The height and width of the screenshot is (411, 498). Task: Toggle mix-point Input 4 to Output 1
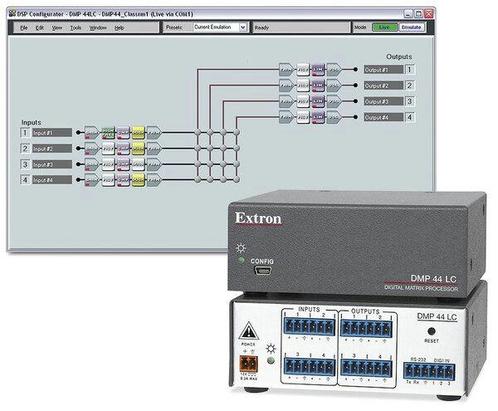198,180
